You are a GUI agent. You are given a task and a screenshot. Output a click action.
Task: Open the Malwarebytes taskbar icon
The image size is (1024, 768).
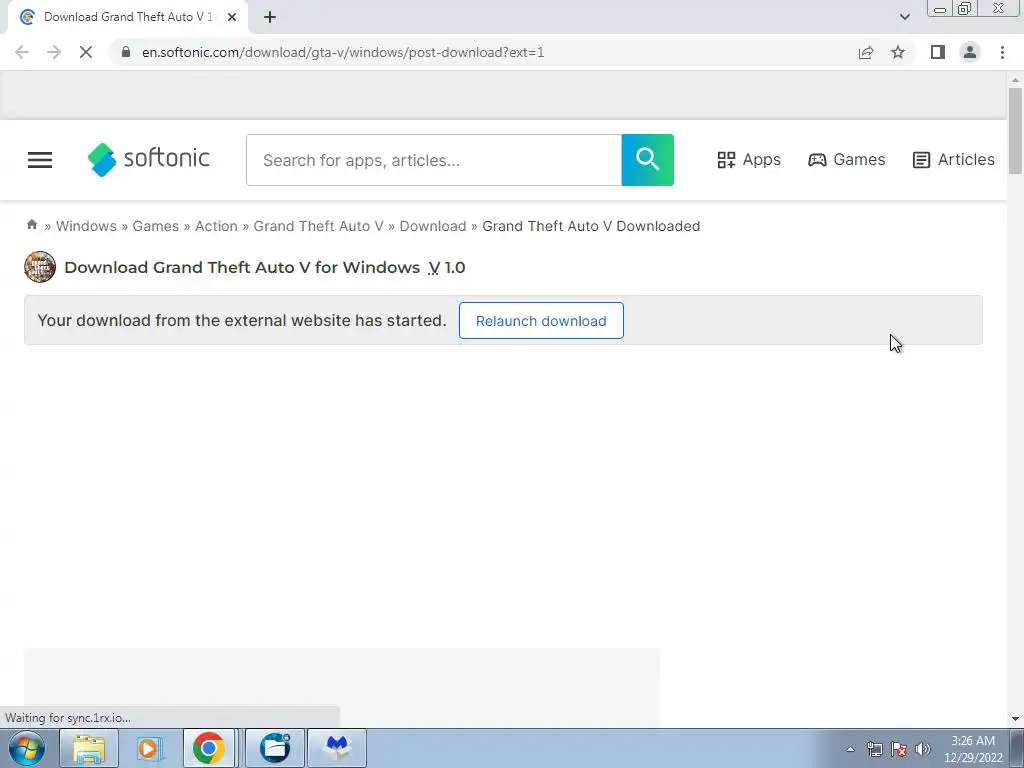[337, 748]
